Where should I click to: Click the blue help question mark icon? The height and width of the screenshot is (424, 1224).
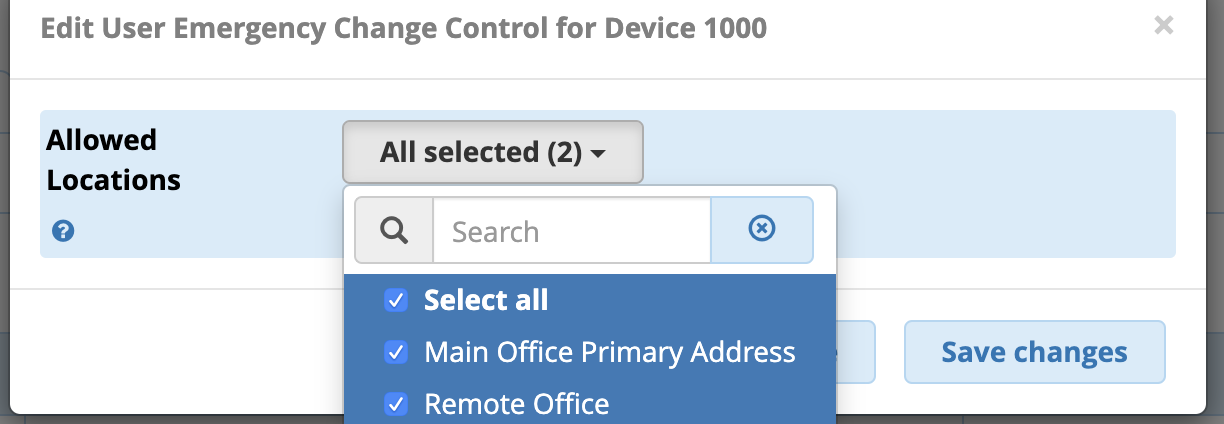click(62, 232)
